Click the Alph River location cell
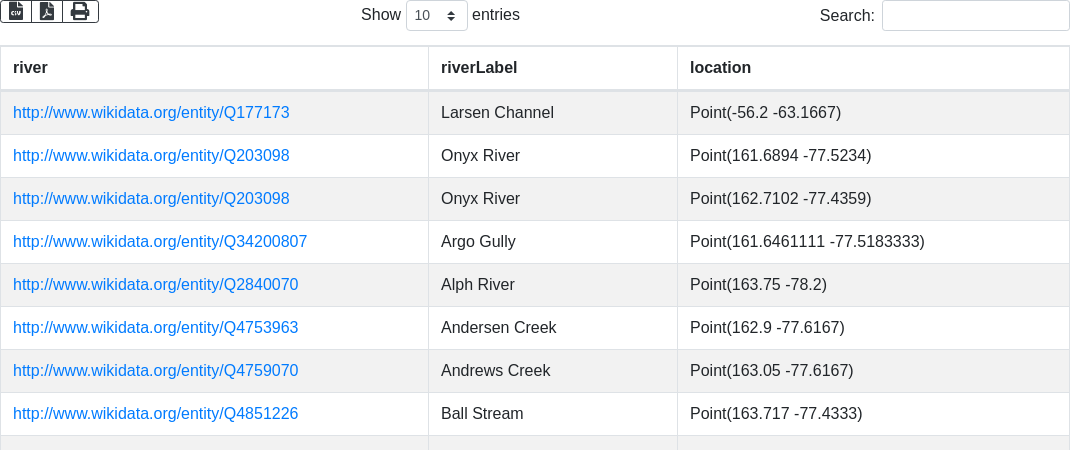1070x450 pixels. (x=758, y=285)
